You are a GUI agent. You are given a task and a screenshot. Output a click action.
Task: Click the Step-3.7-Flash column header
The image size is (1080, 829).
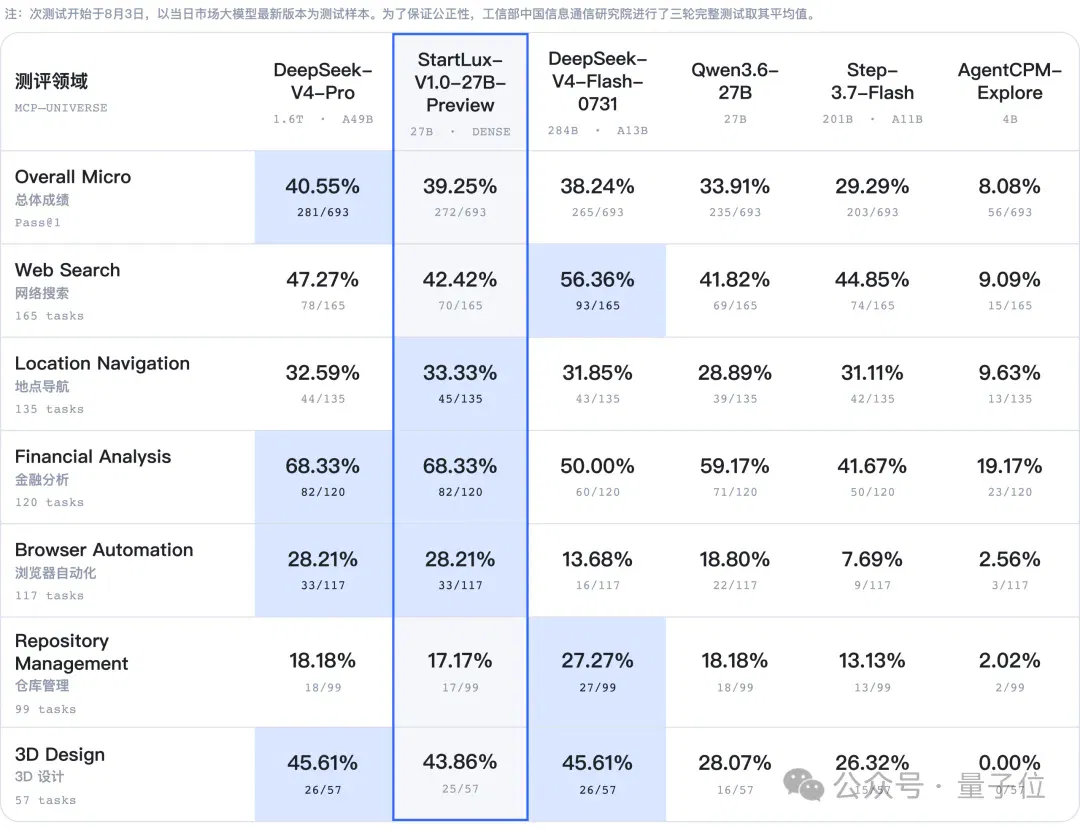pyautogui.click(x=872, y=93)
